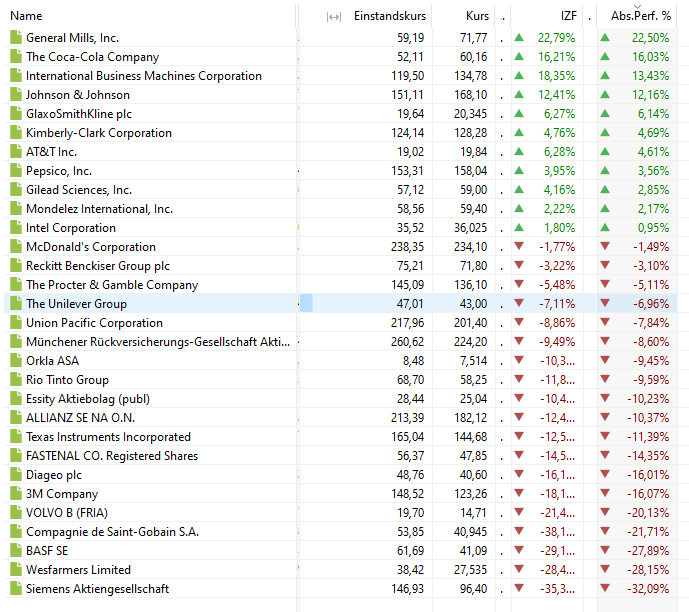The image size is (689, 612).
Task: Click the IZF value 12,41%
Action: pyautogui.click(x=557, y=94)
